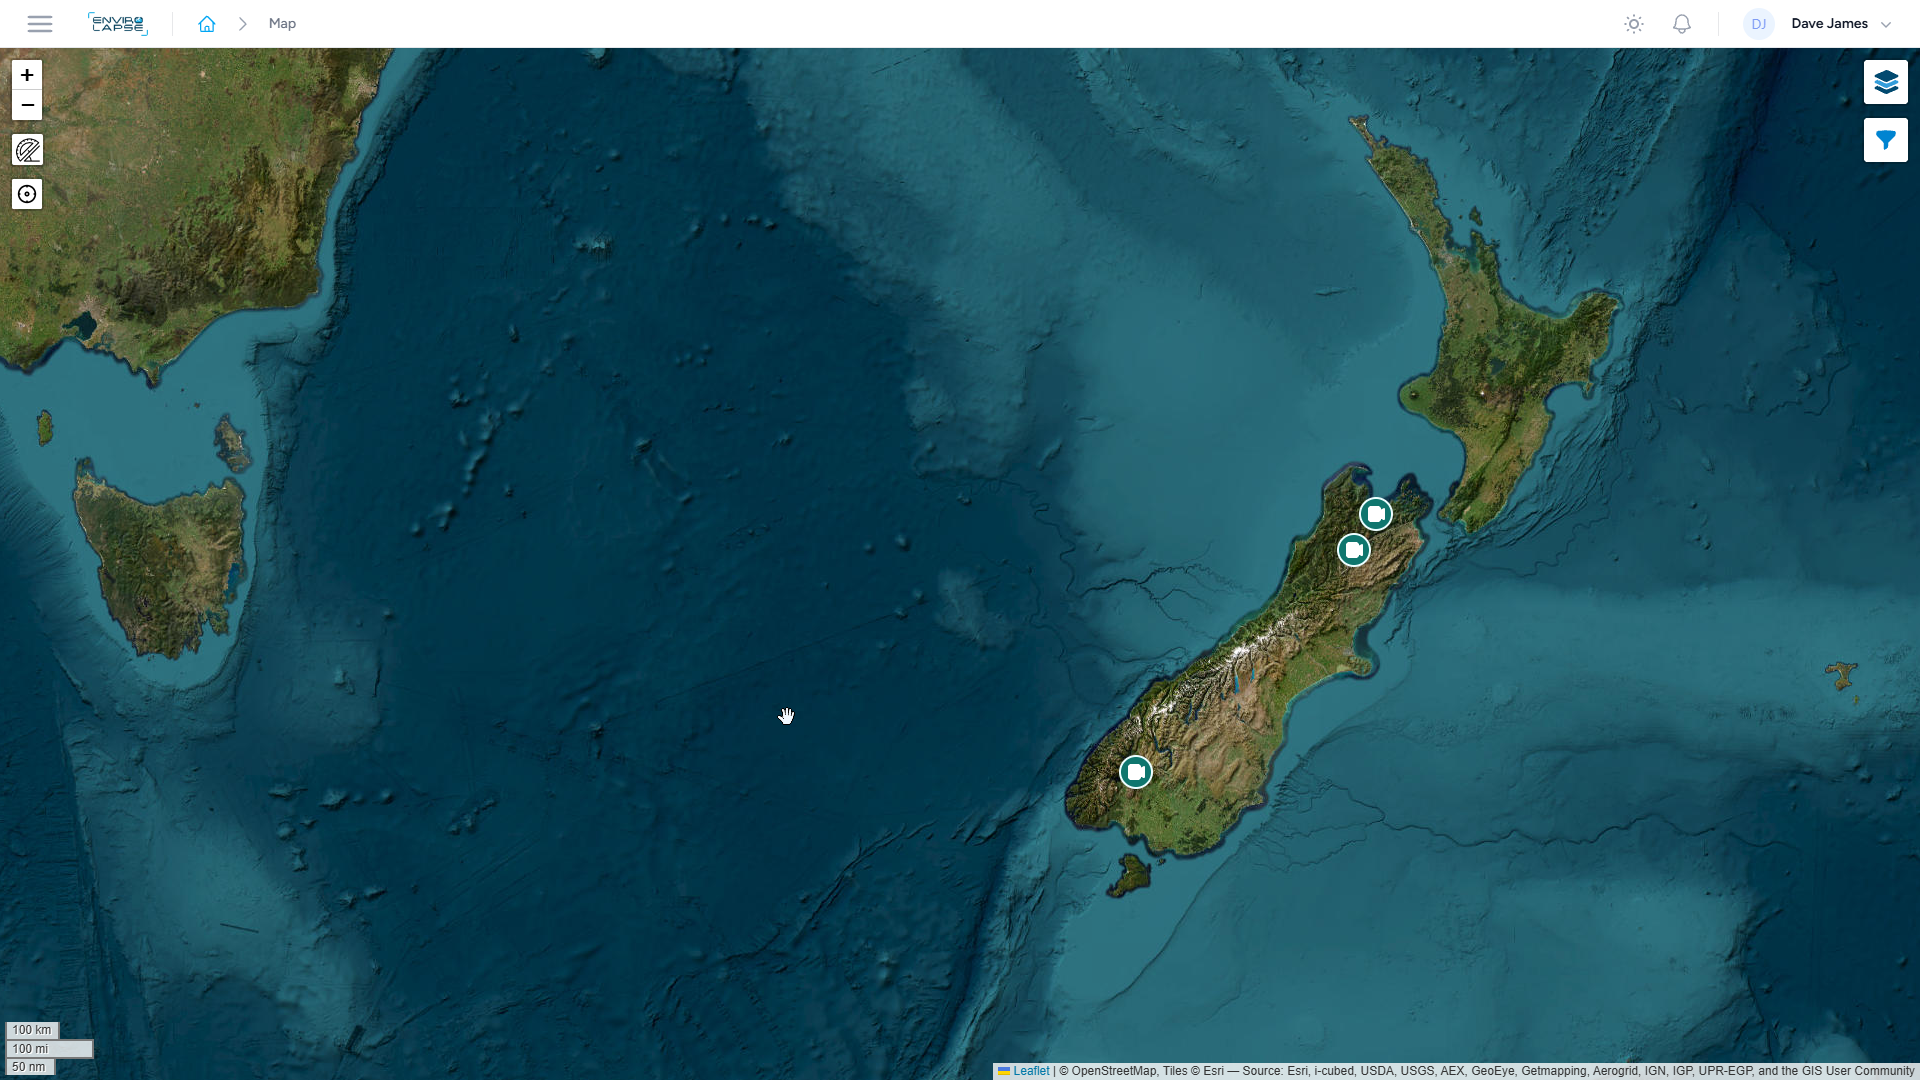Open the map filter funnel
Screen dimensions: 1920x1080
1886,140
